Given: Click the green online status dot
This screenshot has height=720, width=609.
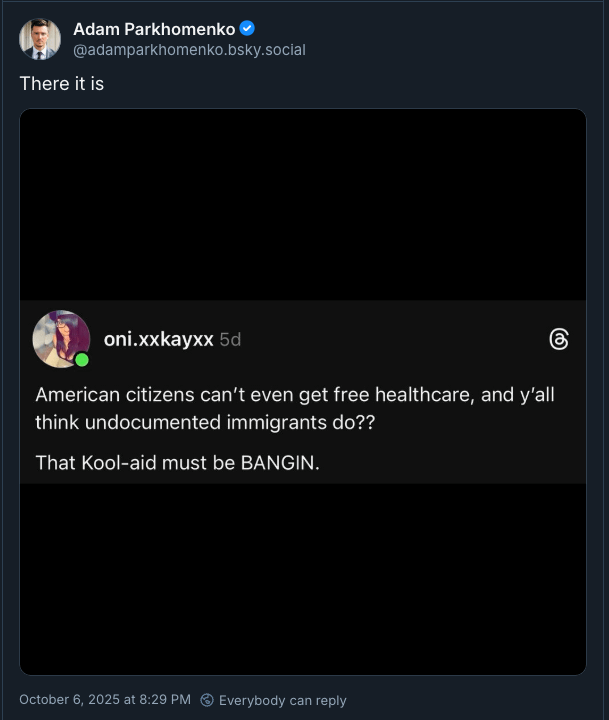Looking at the screenshot, I should tap(82, 360).
